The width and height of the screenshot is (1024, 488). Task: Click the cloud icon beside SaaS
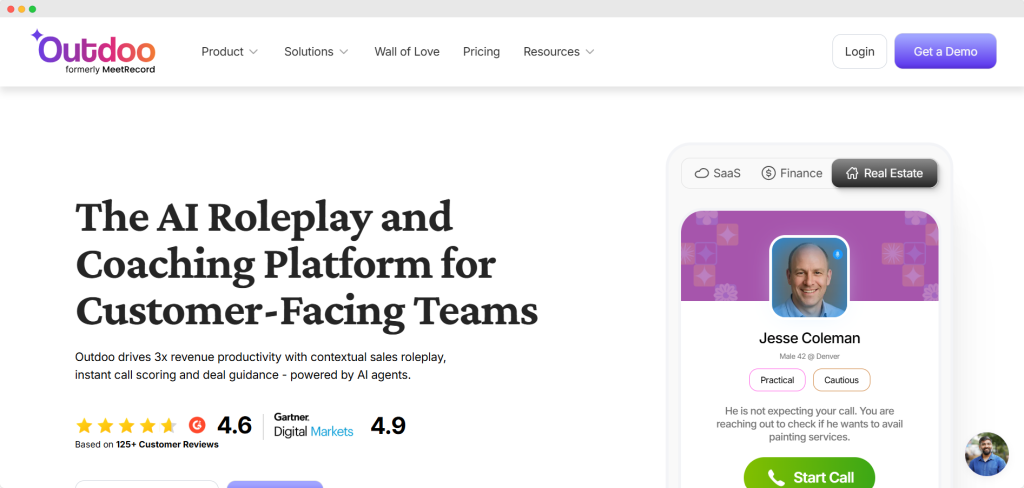tap(702, 173)
